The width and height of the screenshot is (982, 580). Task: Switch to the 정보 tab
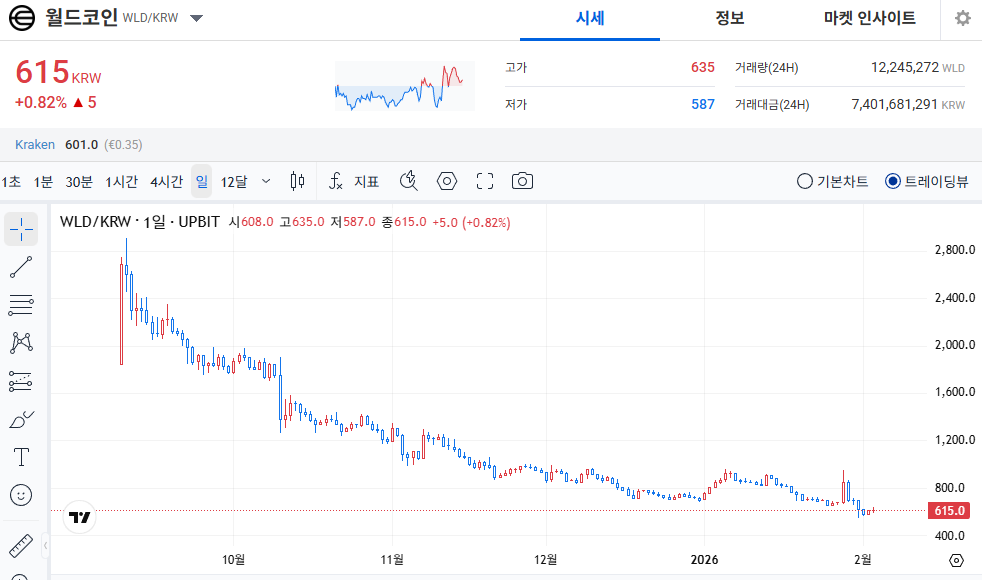(x=730, y=18)
